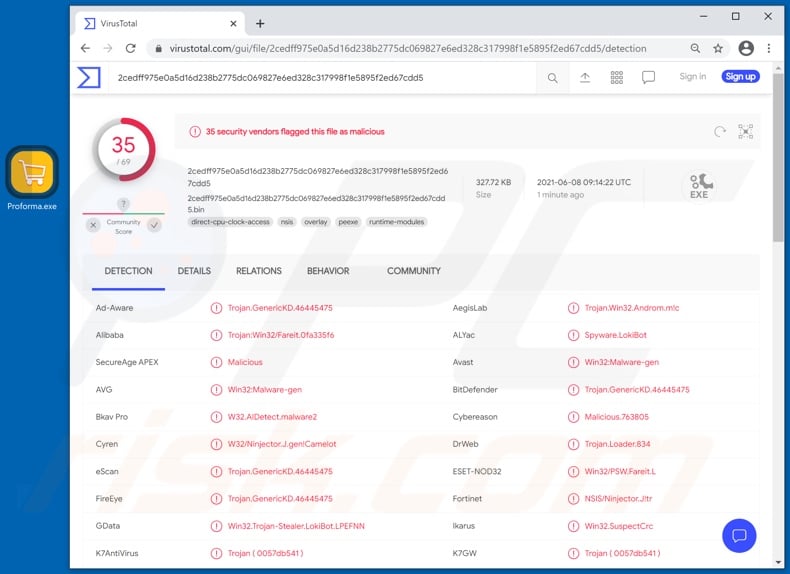Click the page vertical scrollbar thumb
Image resolution: width=790 pixels, height=574 pixels.
[x=778, y=157]
